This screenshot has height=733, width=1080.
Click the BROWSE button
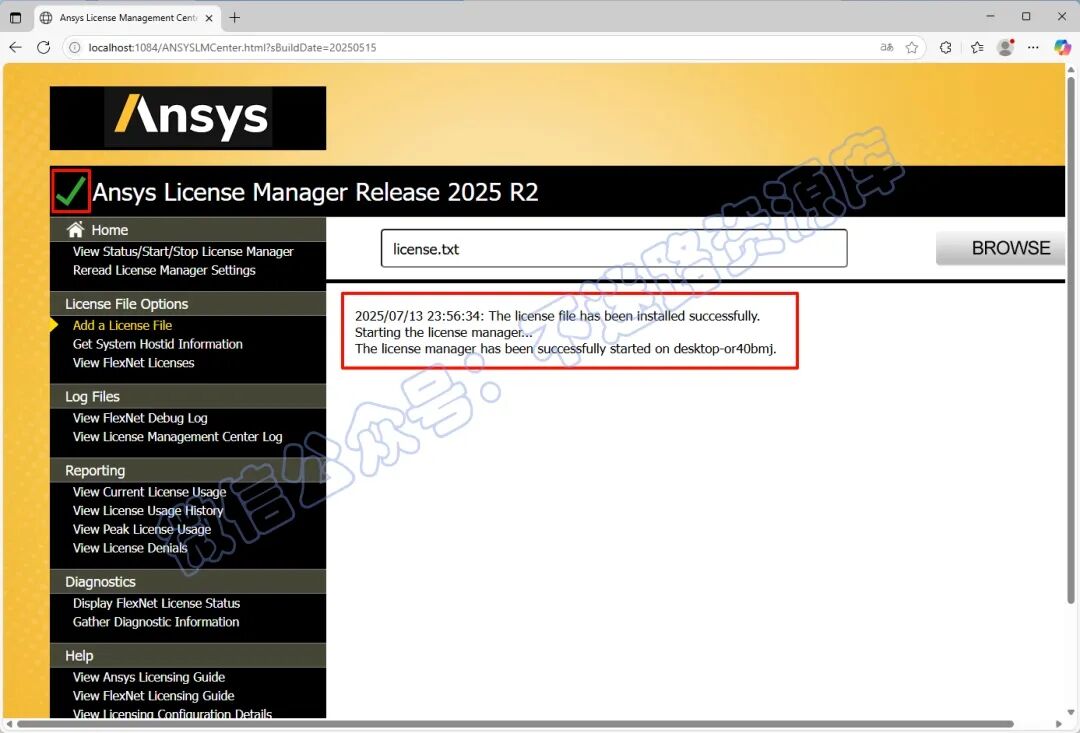(x=1001, y=247)
